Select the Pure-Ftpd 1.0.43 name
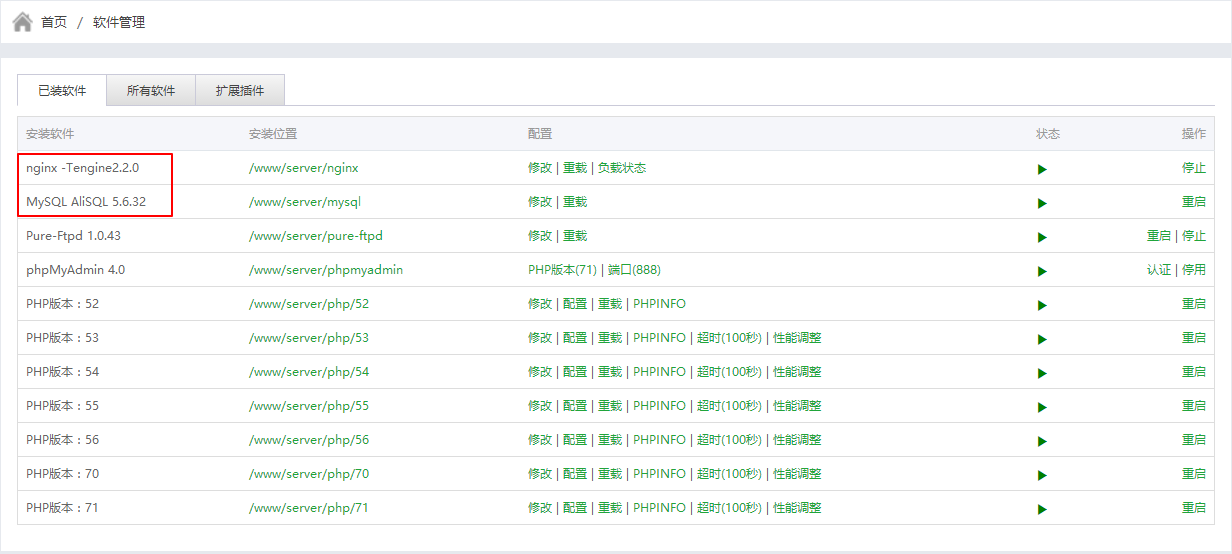This screenshot has height=554, width=1232. click(x=73, y=236)
